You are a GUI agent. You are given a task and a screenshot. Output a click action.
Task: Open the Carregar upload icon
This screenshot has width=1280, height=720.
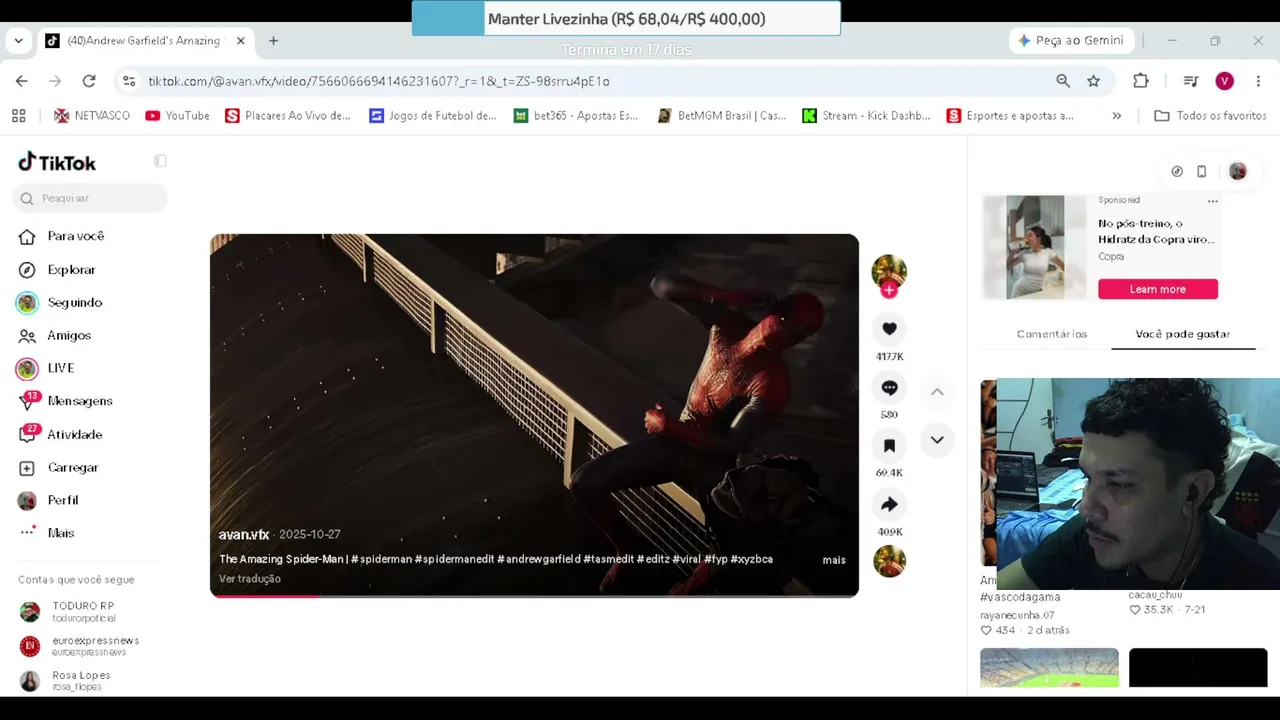[x=27, y=468]
